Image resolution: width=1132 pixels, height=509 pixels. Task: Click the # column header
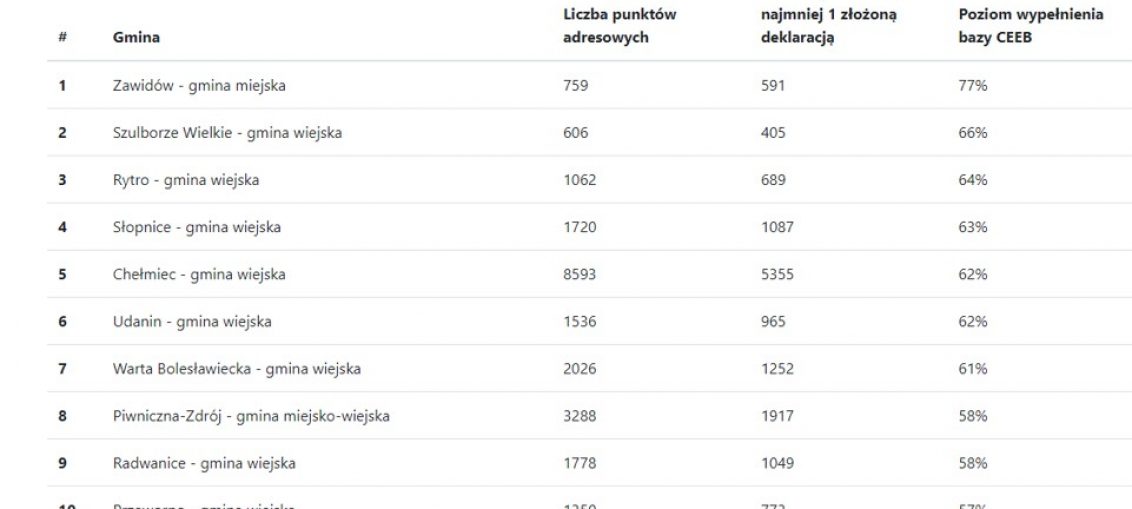click(63, 38)
